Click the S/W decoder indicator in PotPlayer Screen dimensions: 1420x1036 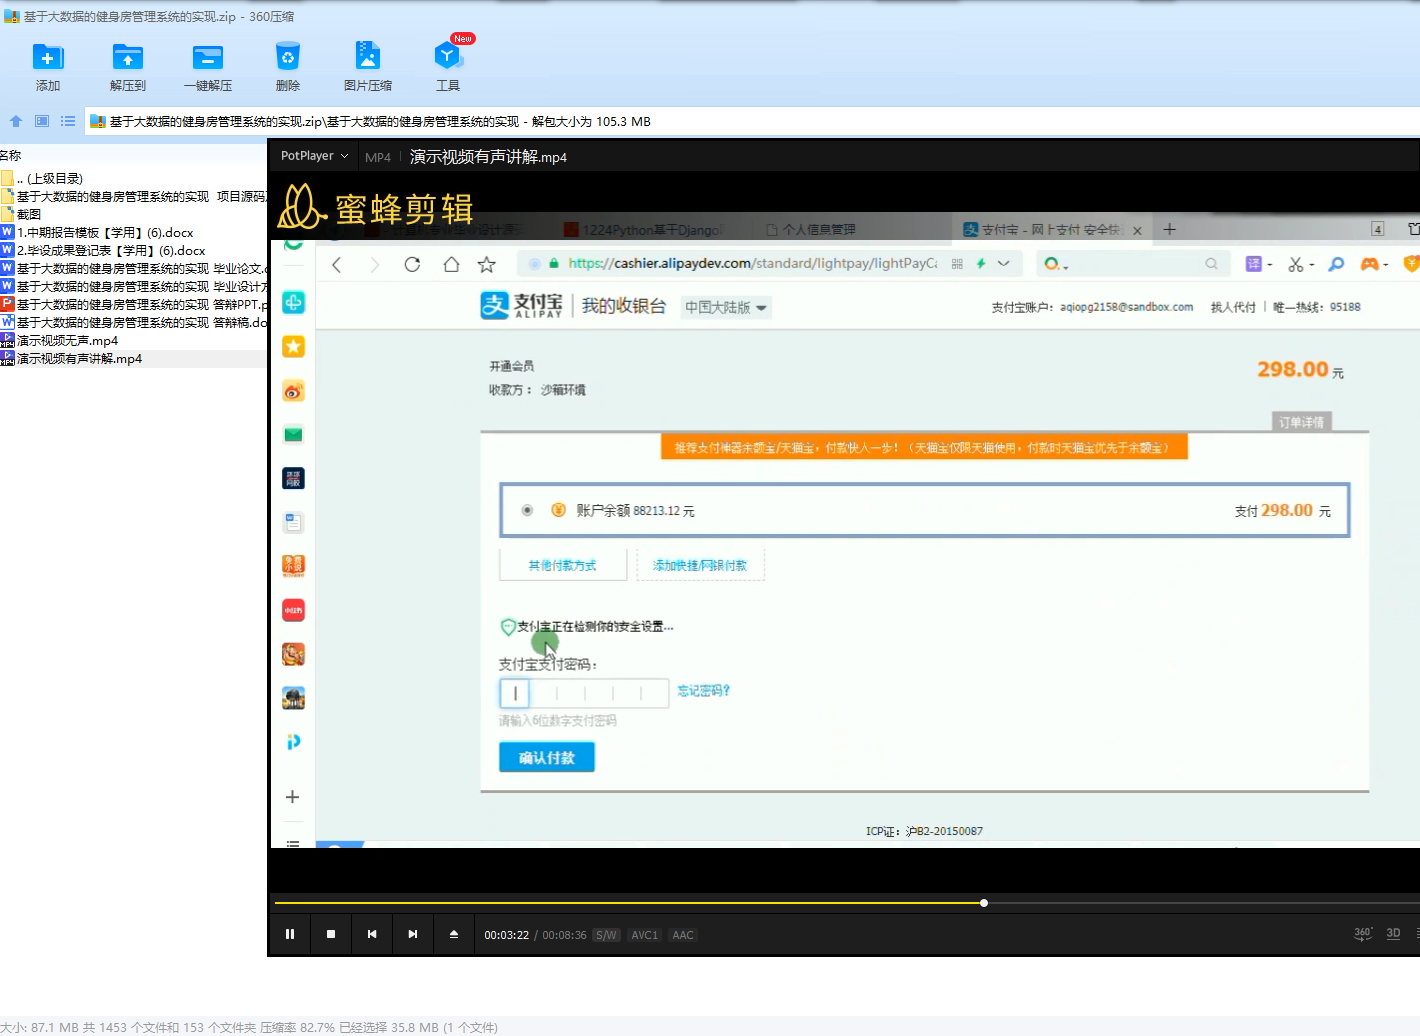[606, 935]
